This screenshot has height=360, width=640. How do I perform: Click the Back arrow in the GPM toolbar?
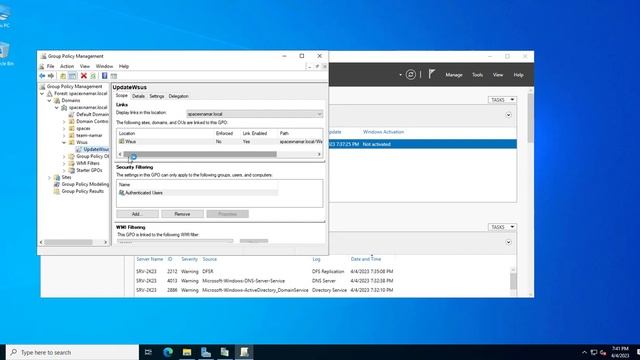42,76
